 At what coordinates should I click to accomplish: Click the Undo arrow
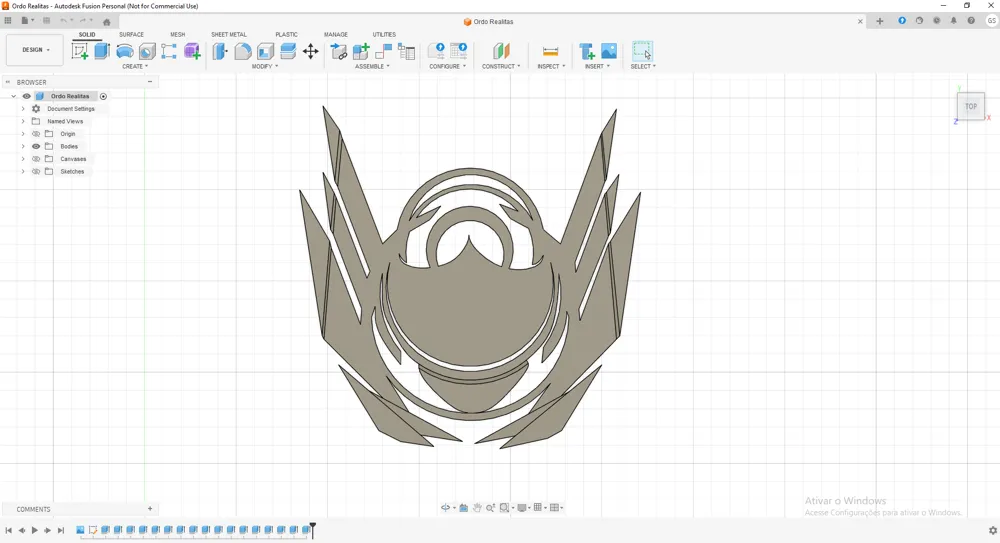pos(64,21)
